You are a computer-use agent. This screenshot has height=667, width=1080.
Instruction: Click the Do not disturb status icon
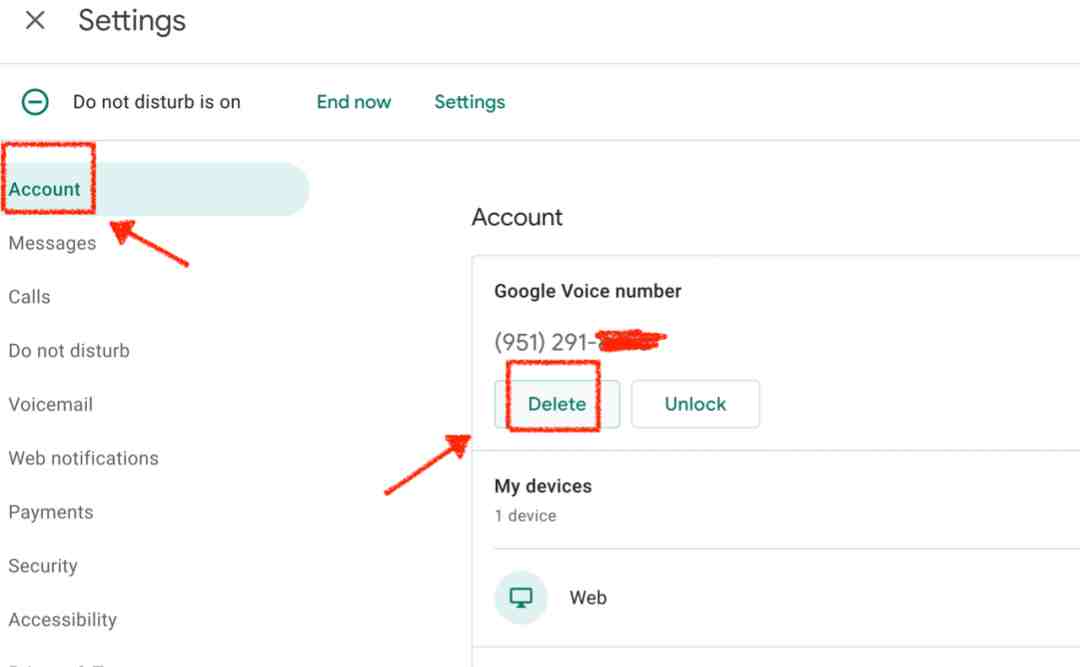pyautogui.click(x=35, y=102)
